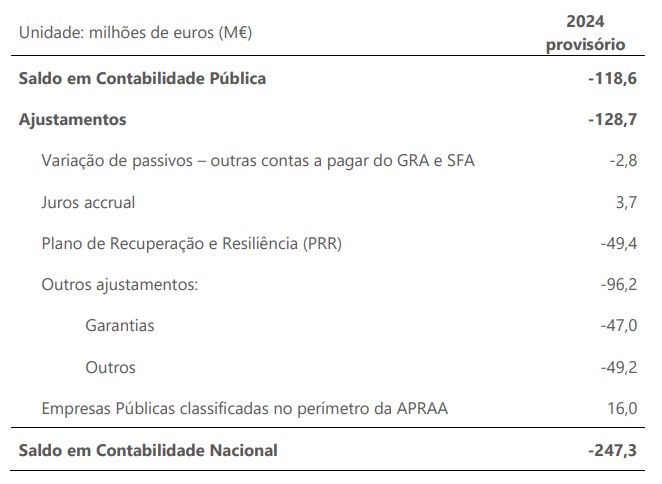This screenshot has width=662, height=484.
Task: Select the value -49,2
Action: [x=616, y=367]
